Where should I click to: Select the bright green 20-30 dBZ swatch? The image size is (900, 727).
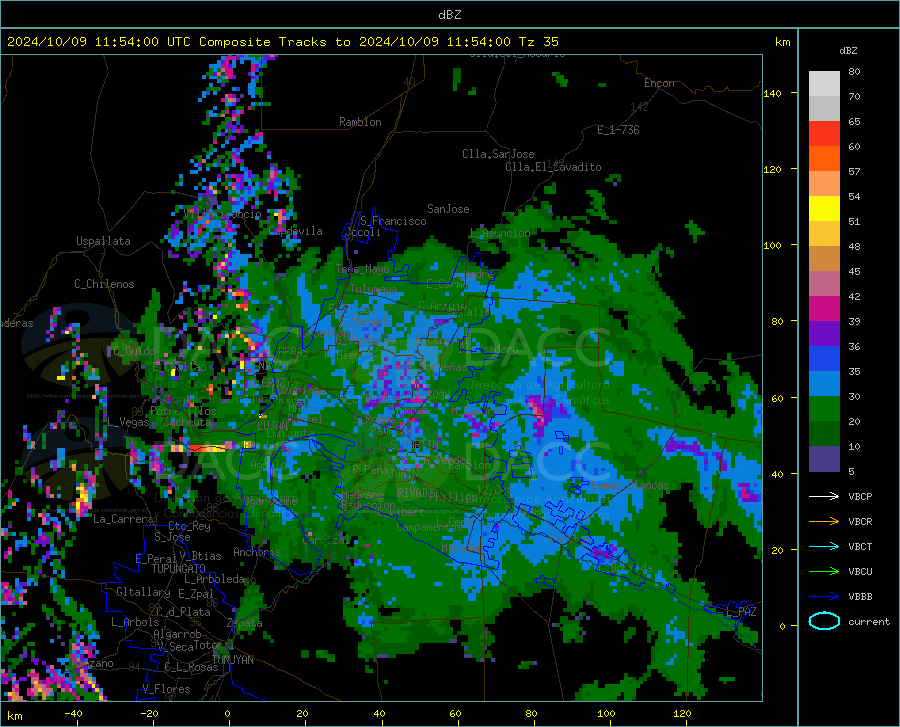click(x=824, y=409)
